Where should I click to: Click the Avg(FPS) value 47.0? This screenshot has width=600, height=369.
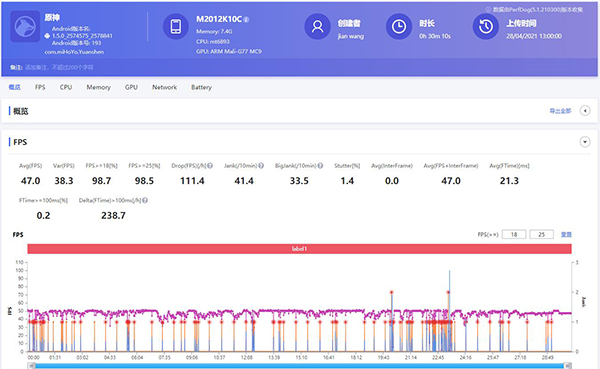point(30,181)
